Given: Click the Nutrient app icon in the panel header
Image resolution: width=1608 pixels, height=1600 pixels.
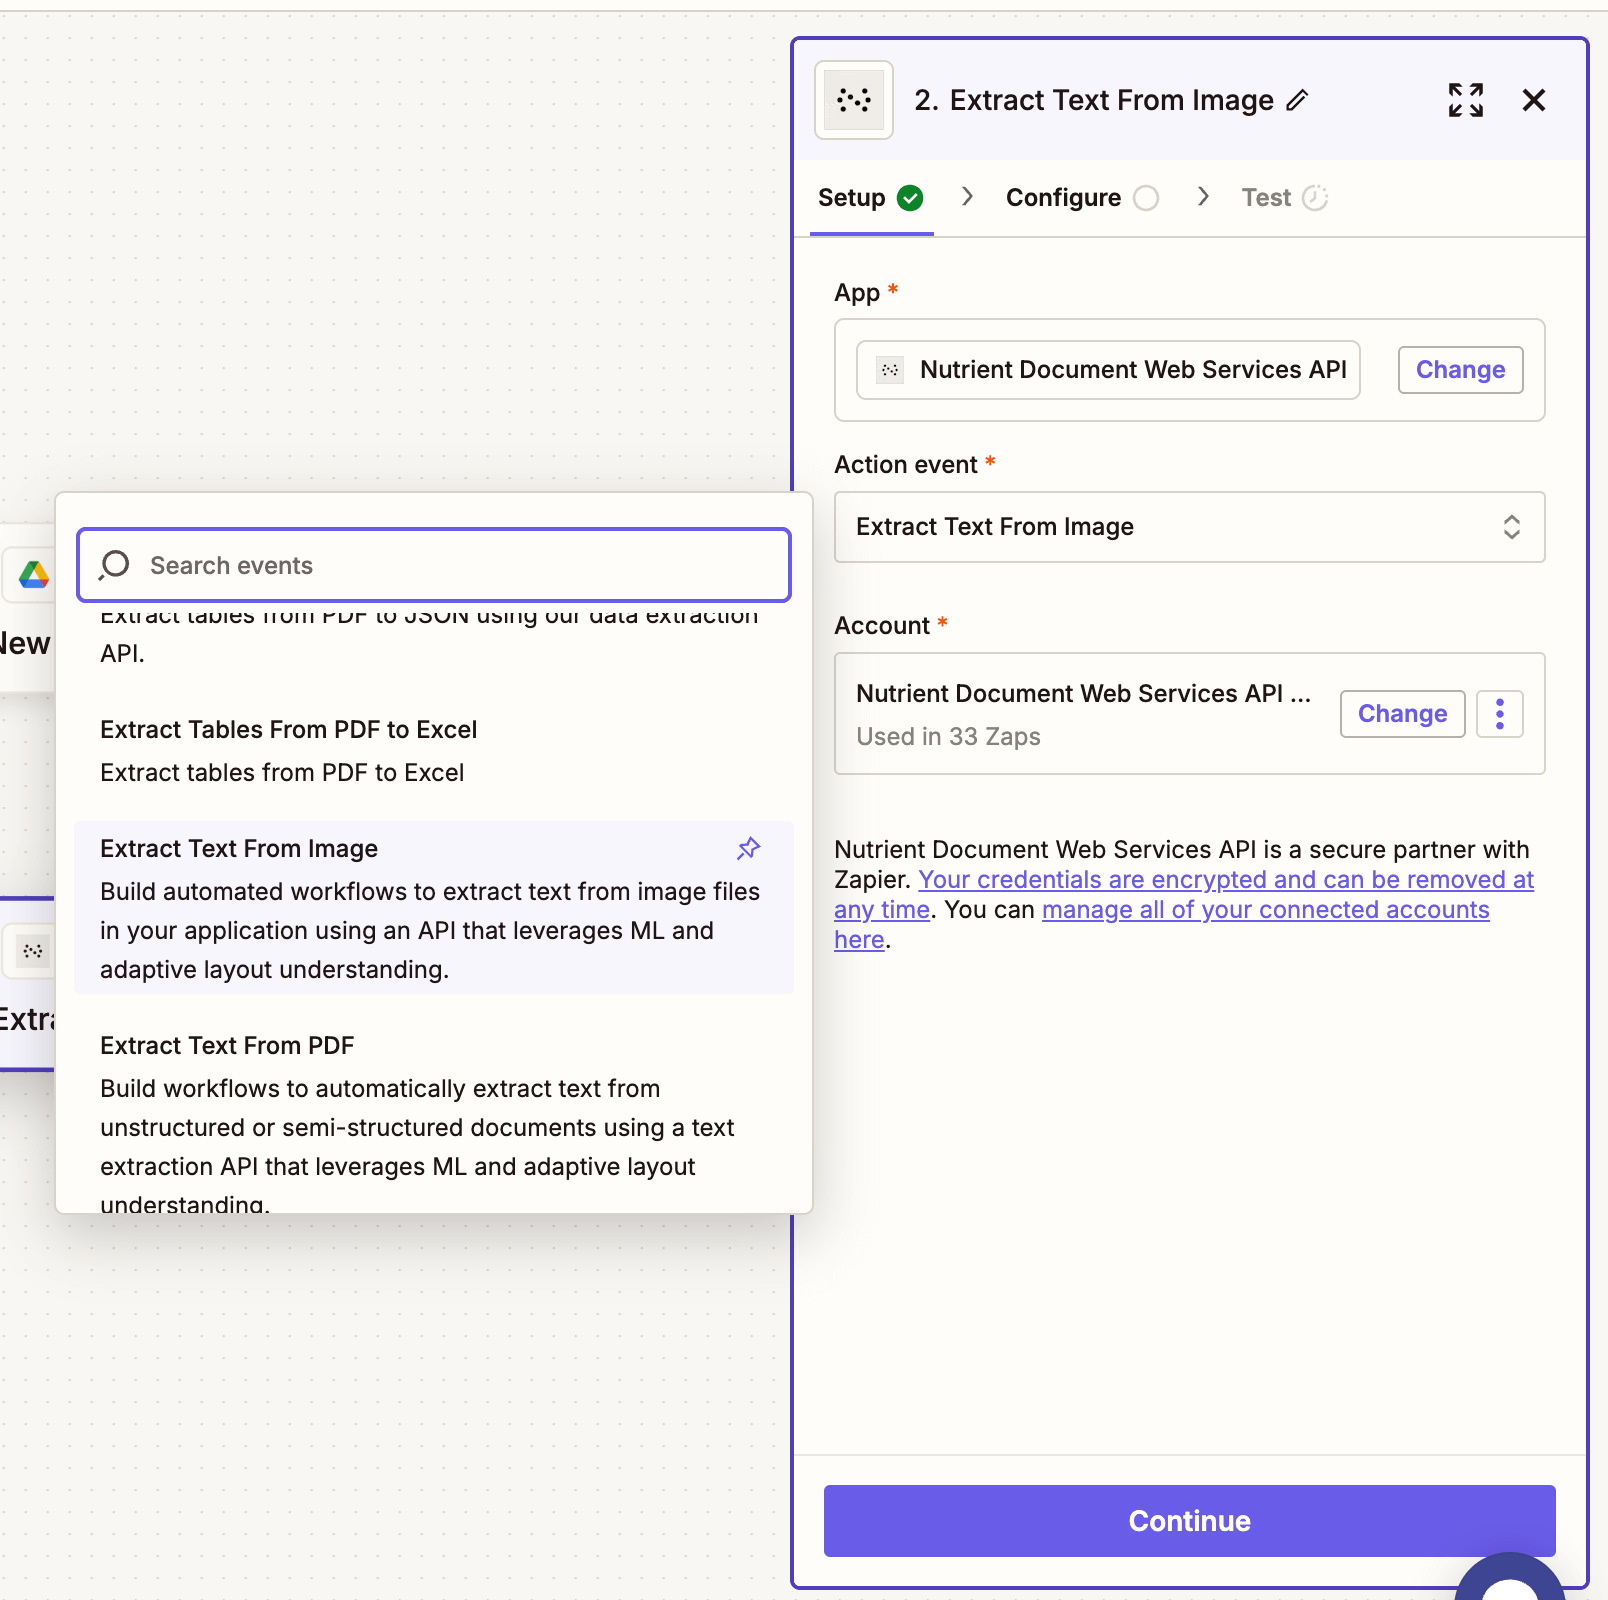Looking at the screenshot, I should click(x=853, y=100).
